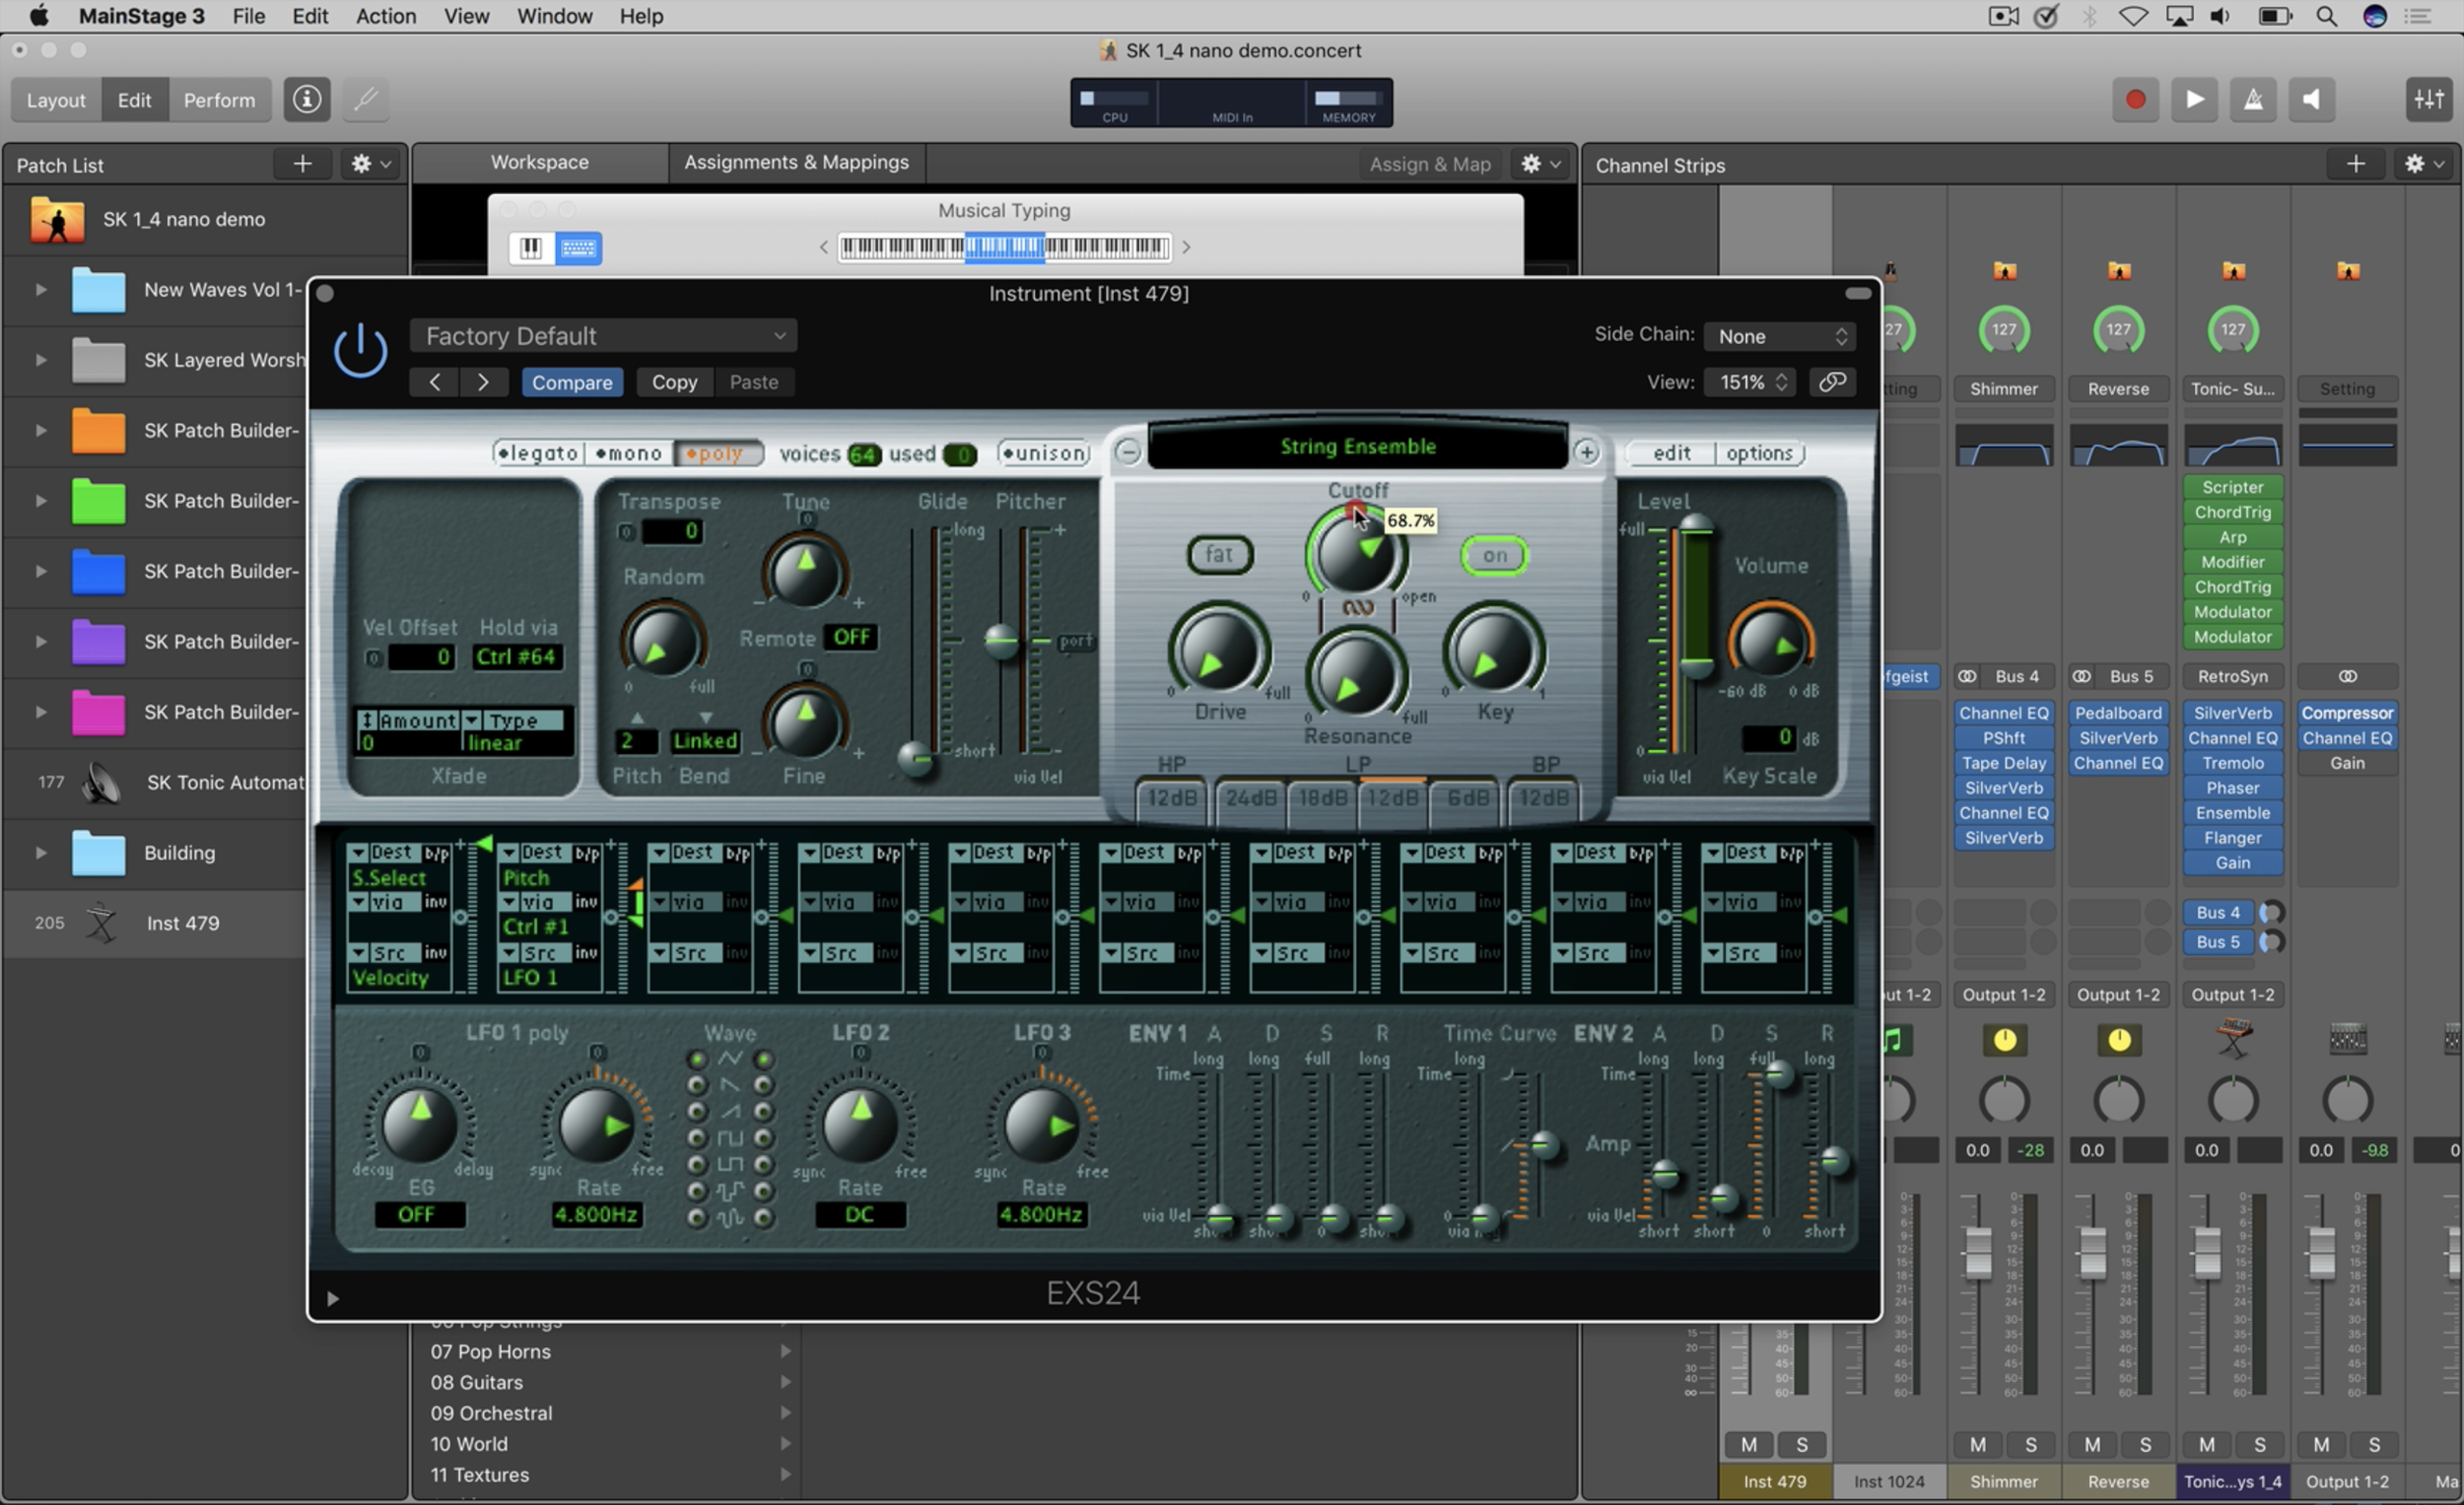Click the EXS24 edit button
Screen dimensions: 2464x1505
(1671, 454)
